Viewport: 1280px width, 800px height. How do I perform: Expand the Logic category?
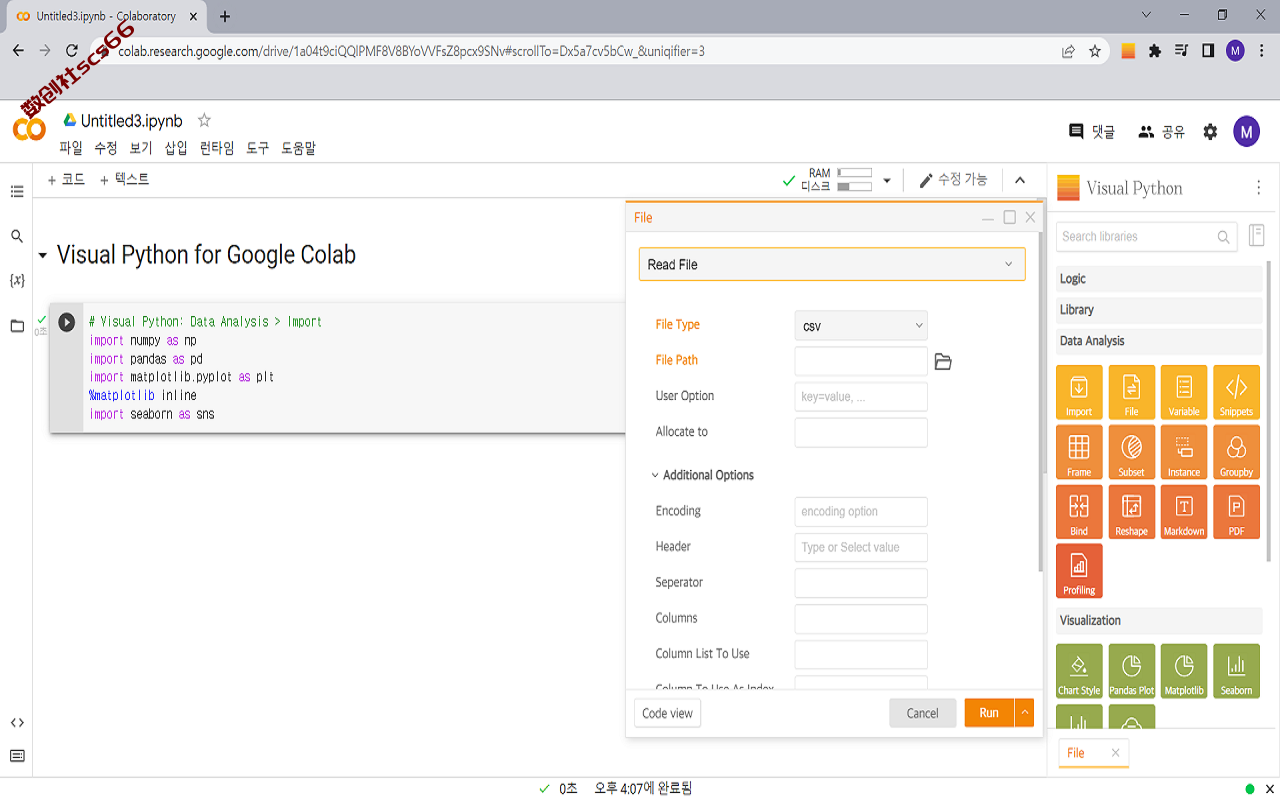pos(1159,279)
